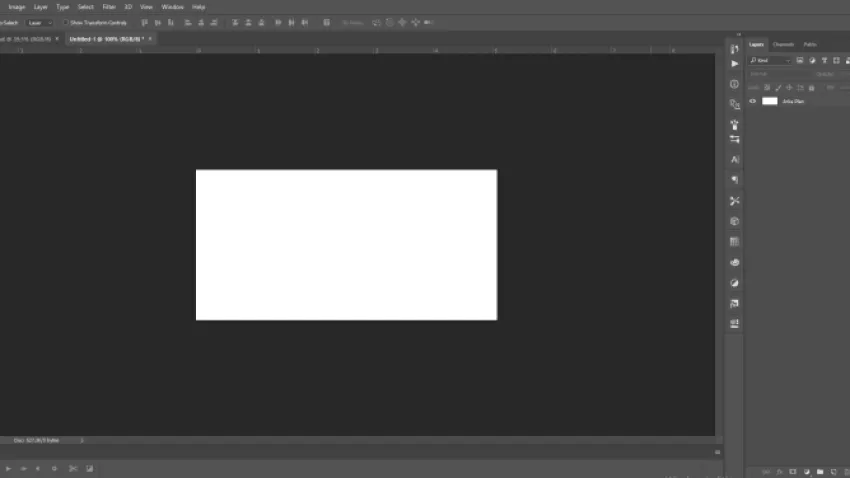
Task: Open the Character panel icon
Action: coord(735,159)
